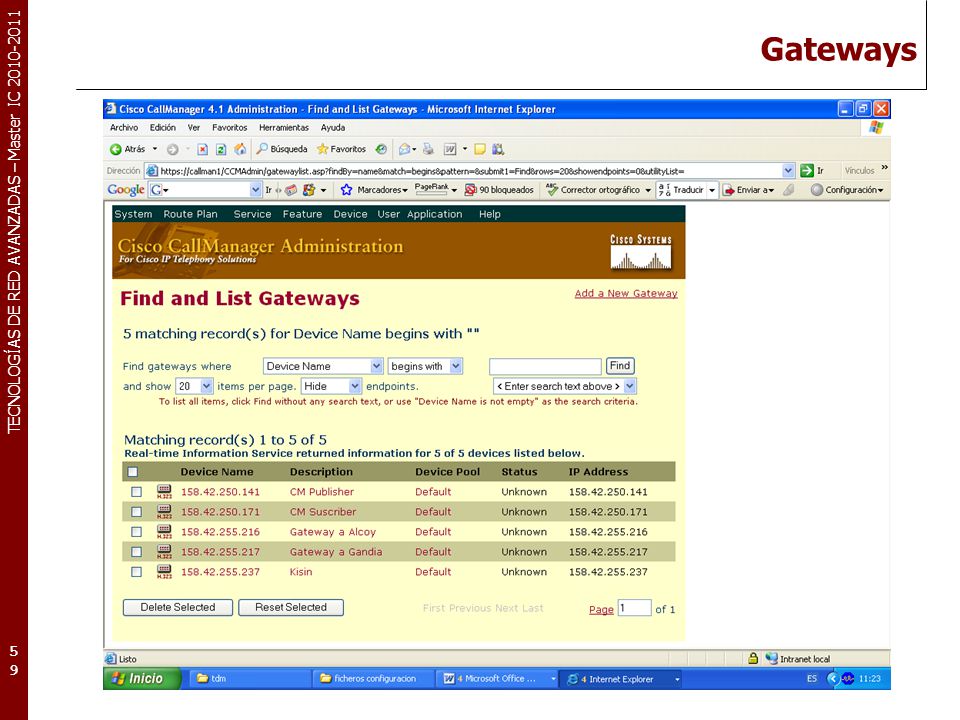960x720 pixels.
Task: Open the Herramientas browser menu
Action: click(283, 127)
